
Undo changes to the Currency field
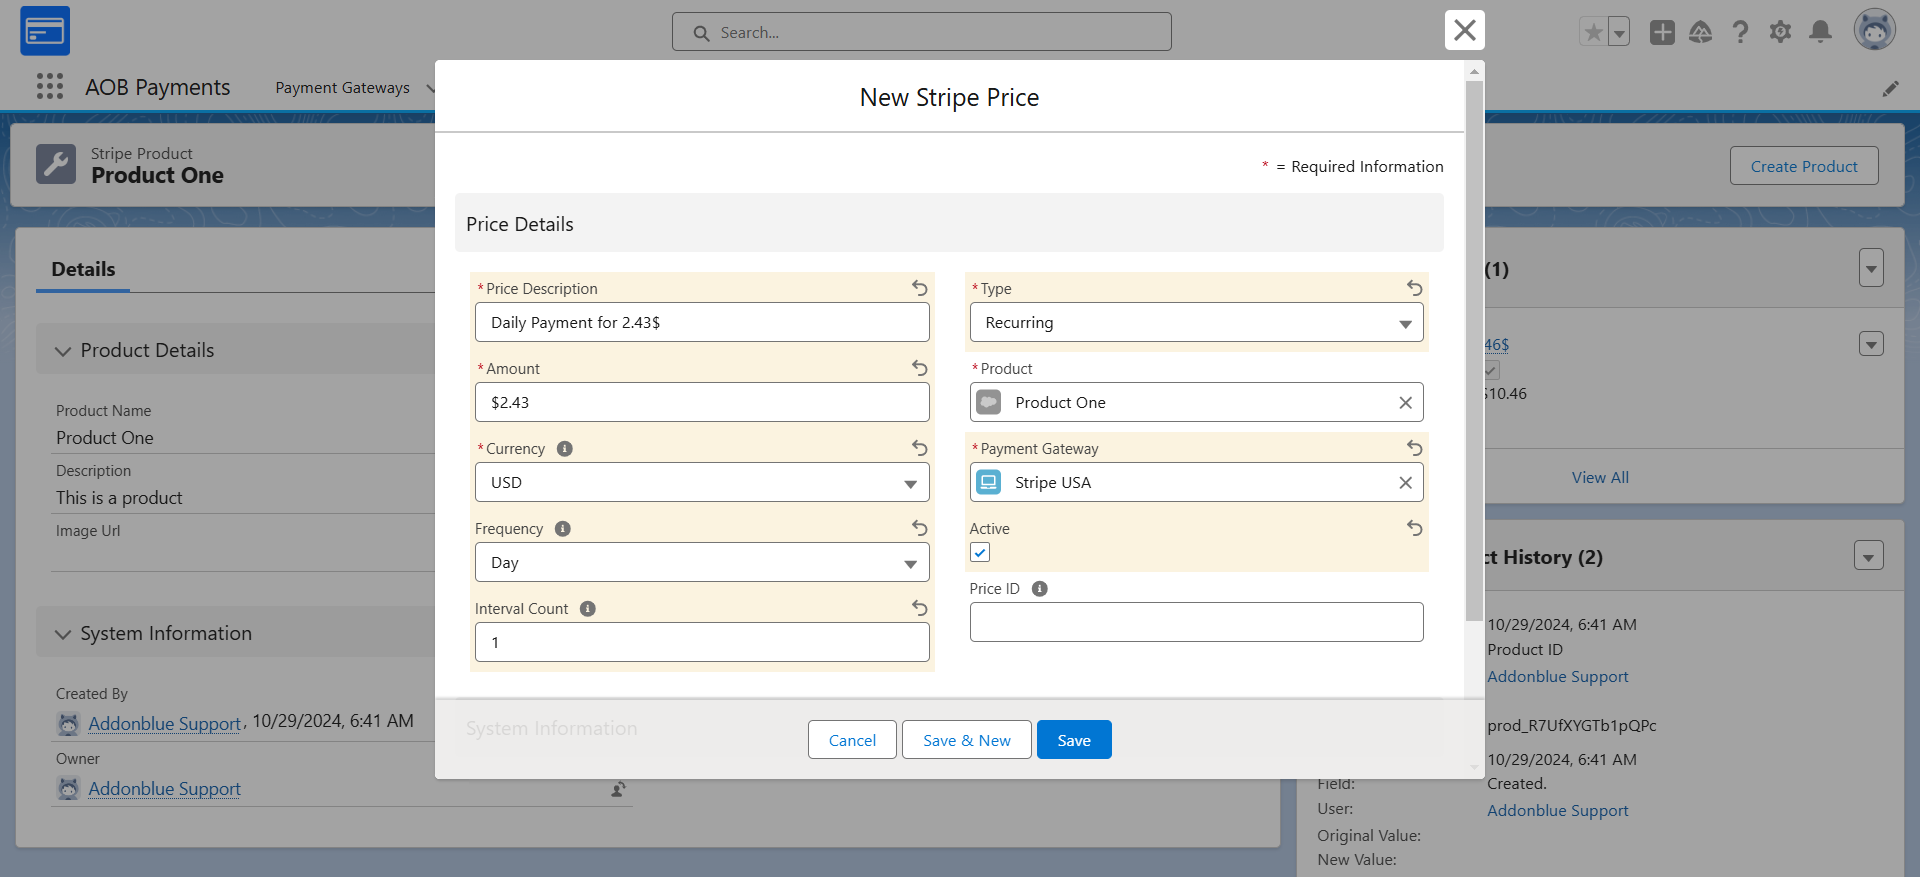[x=920, y=448]
